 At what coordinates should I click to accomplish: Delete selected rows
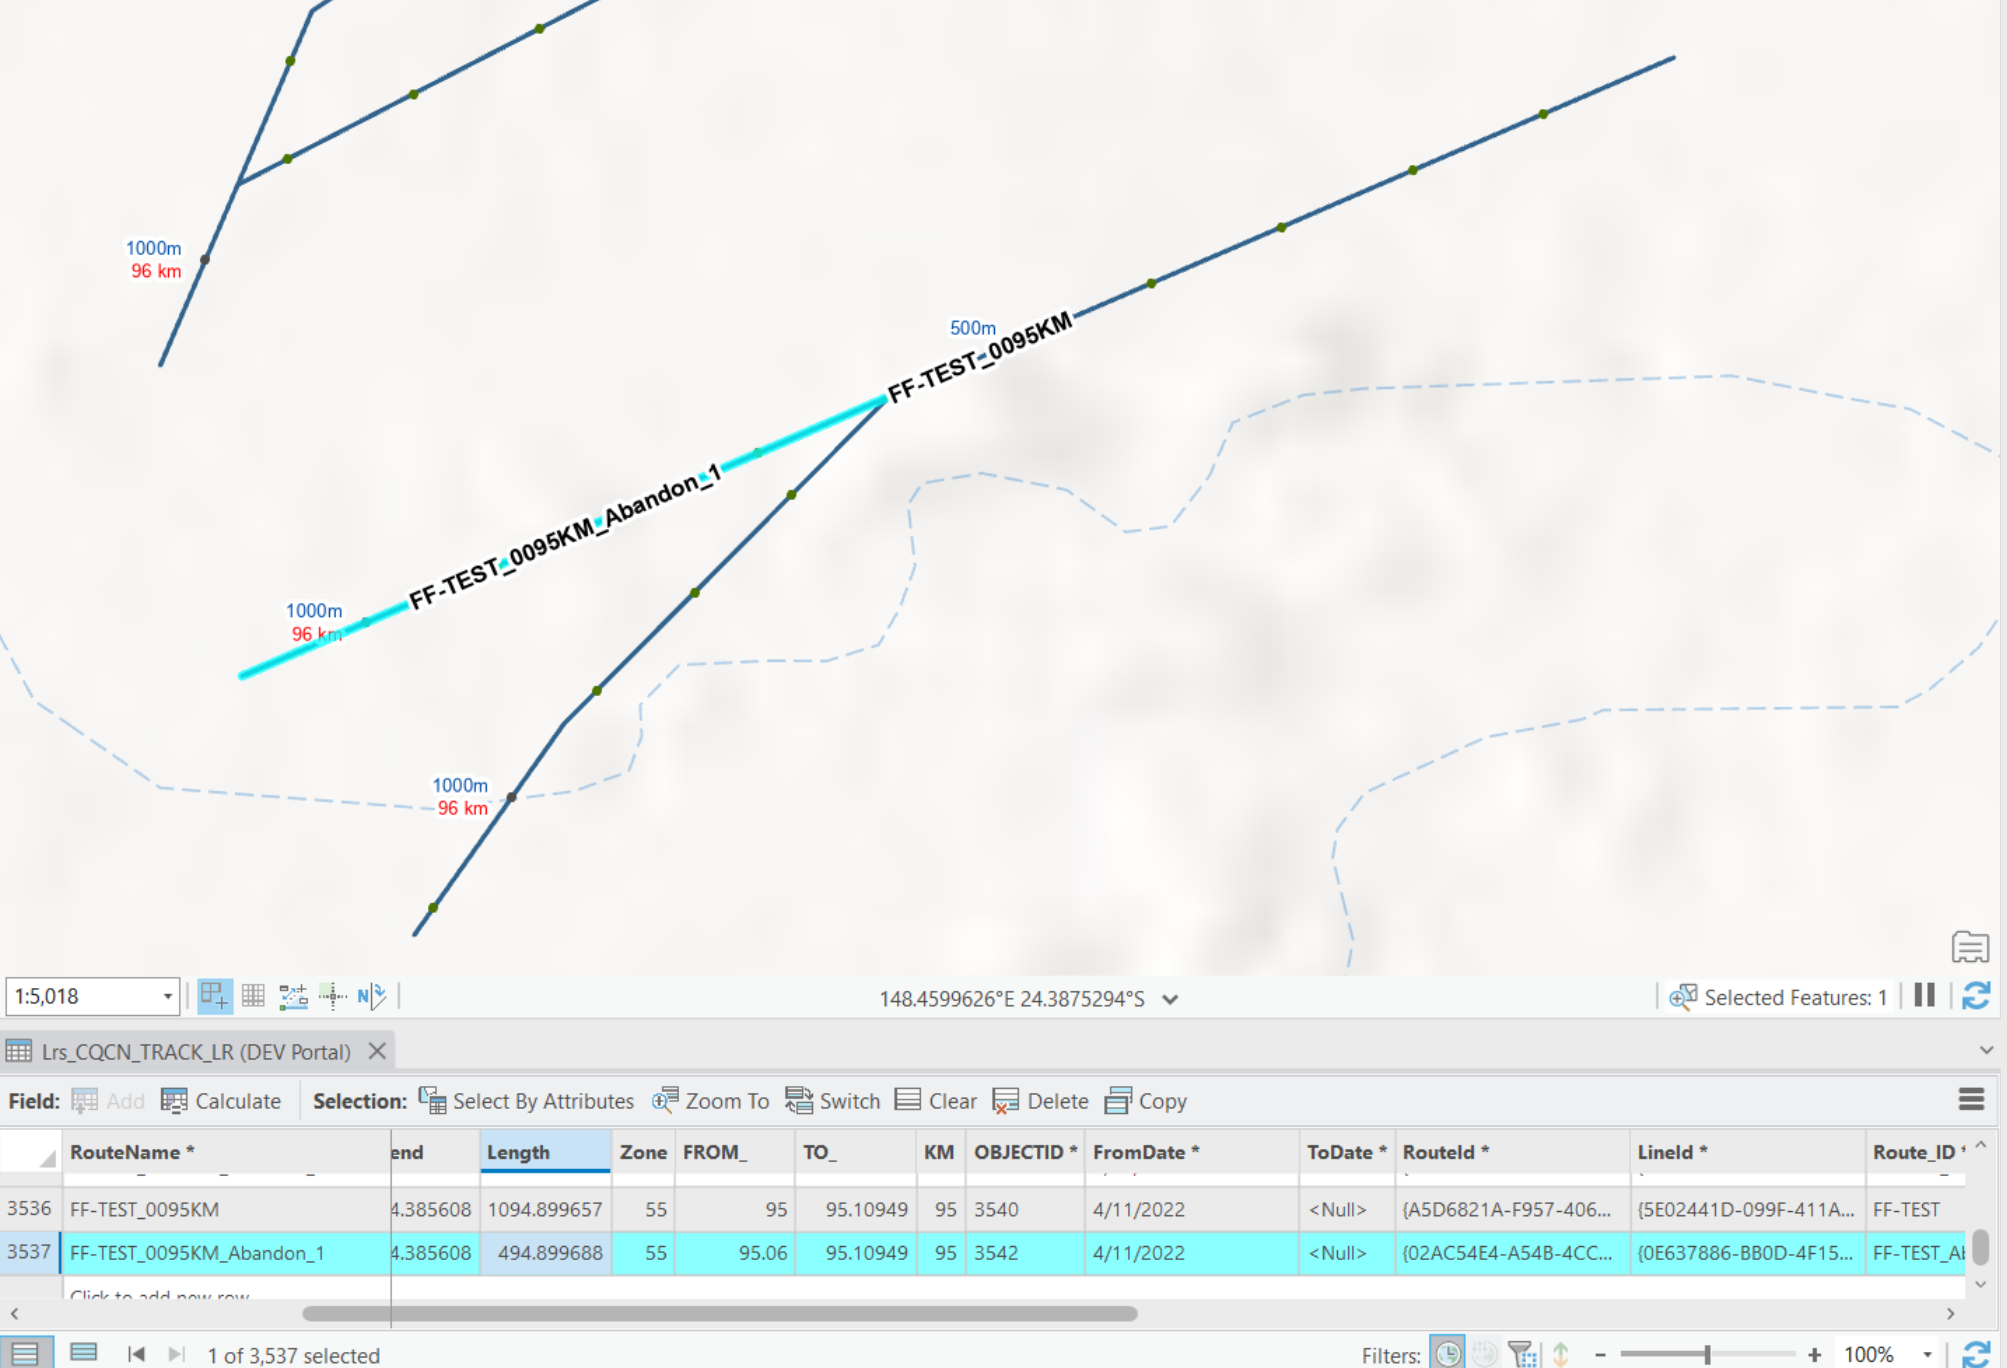(1040, 1101)
